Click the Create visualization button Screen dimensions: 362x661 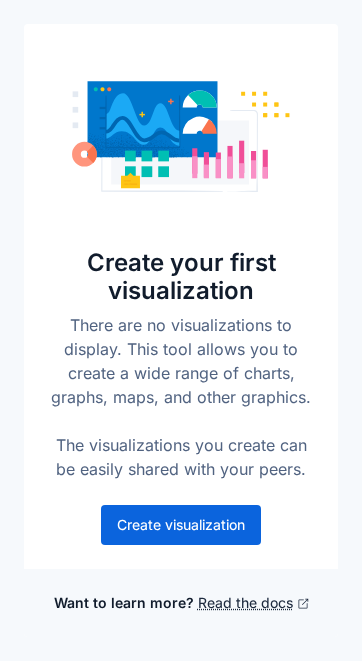pos(181,525)
